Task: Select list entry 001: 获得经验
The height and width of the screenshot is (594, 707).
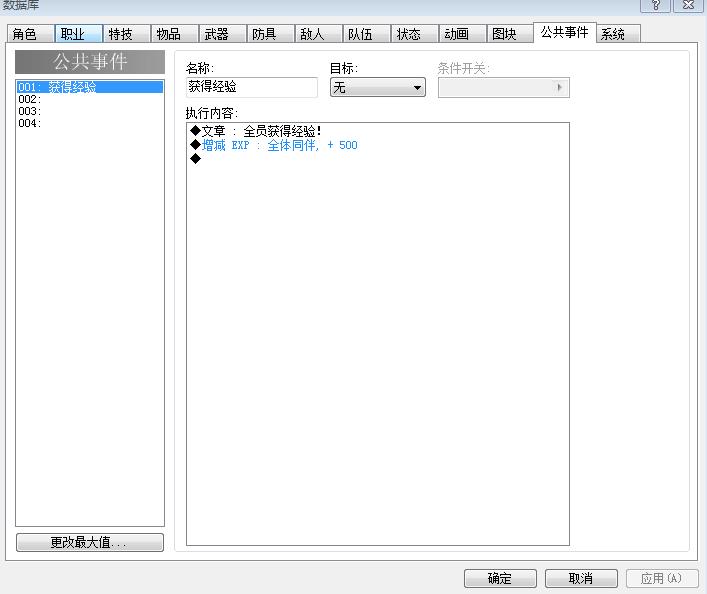Action: point(90,87)
